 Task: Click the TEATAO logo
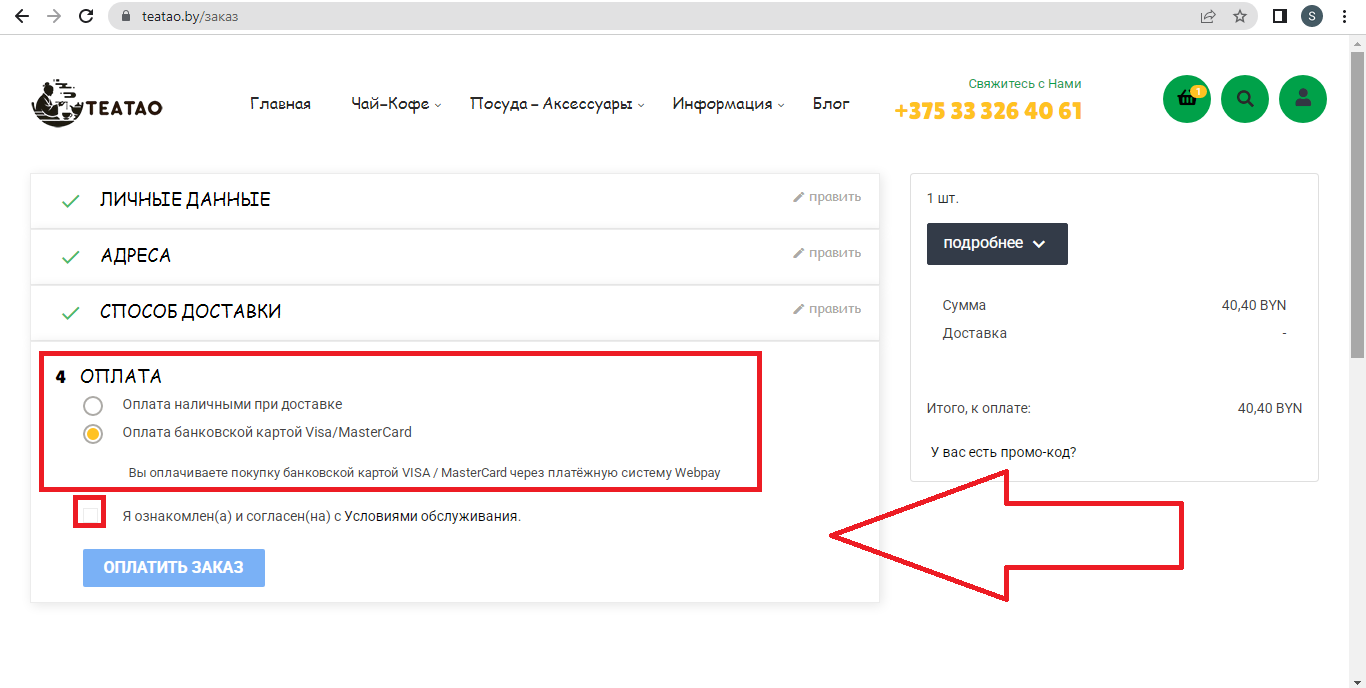point(97,103)
